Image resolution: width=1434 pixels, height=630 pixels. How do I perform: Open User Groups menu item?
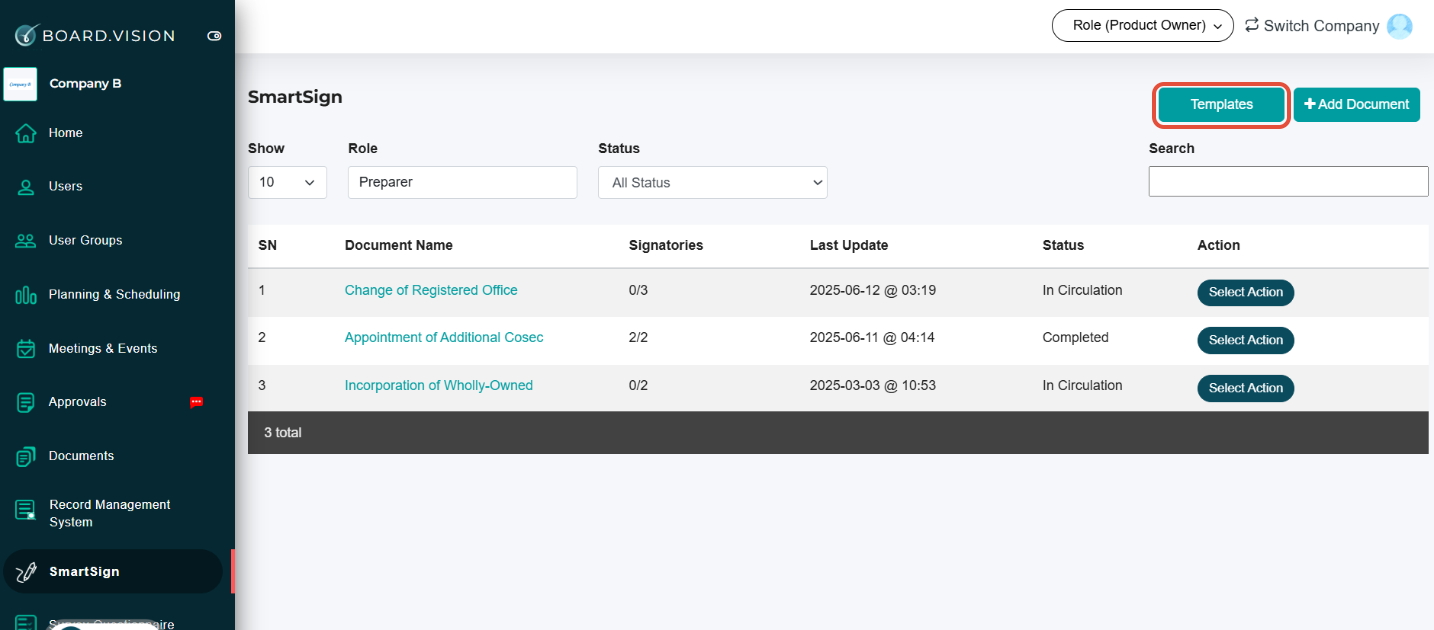[86, 241]
